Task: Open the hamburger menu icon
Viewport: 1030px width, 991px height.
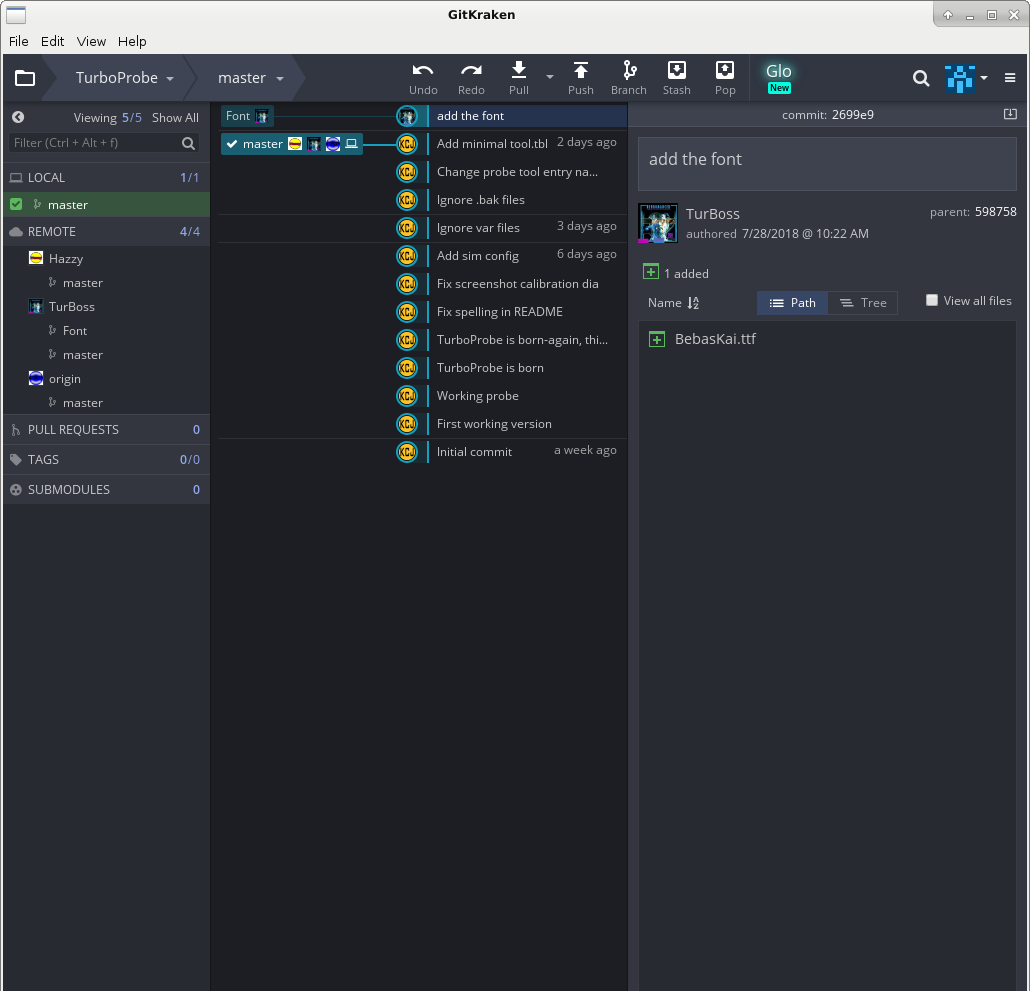Action: tap(1010, 78)
